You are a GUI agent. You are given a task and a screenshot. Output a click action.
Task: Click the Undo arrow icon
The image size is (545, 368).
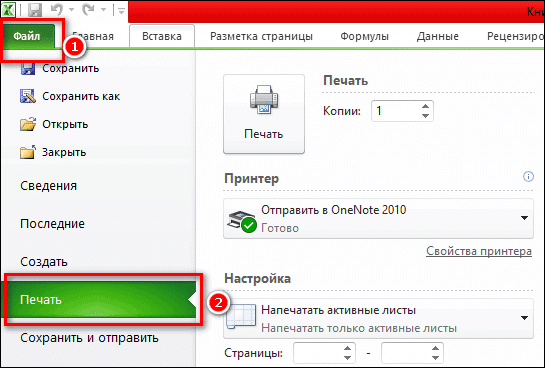coord(56,9)
